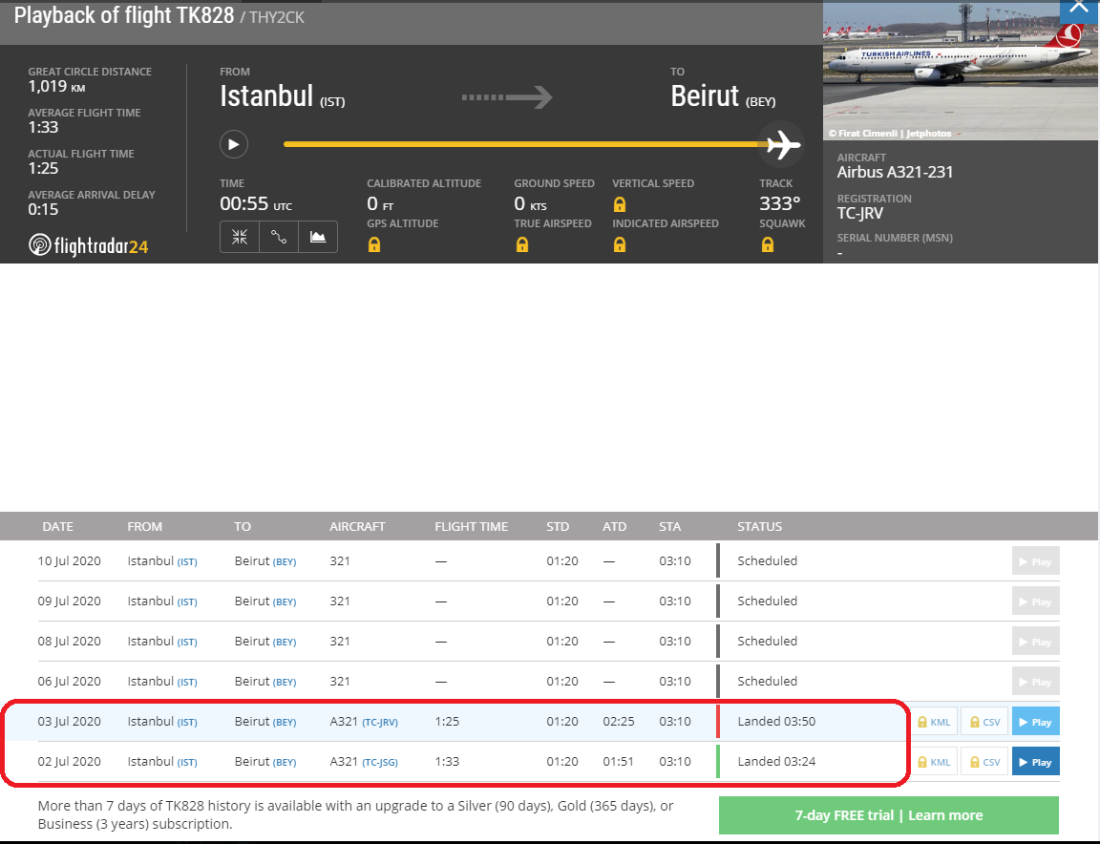
Task: Select the 02 Jul 2020 date cell
Action: point(69,761)
